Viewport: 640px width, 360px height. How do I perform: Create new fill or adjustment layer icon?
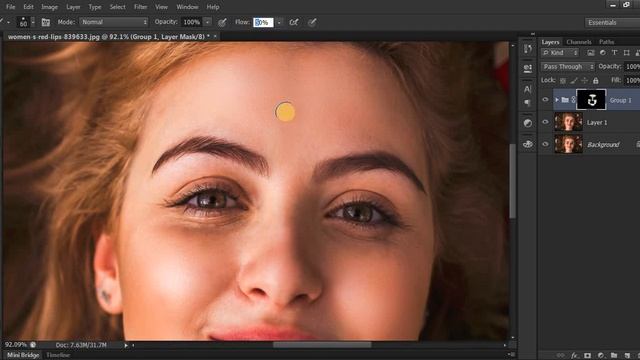tap(601, 356)
